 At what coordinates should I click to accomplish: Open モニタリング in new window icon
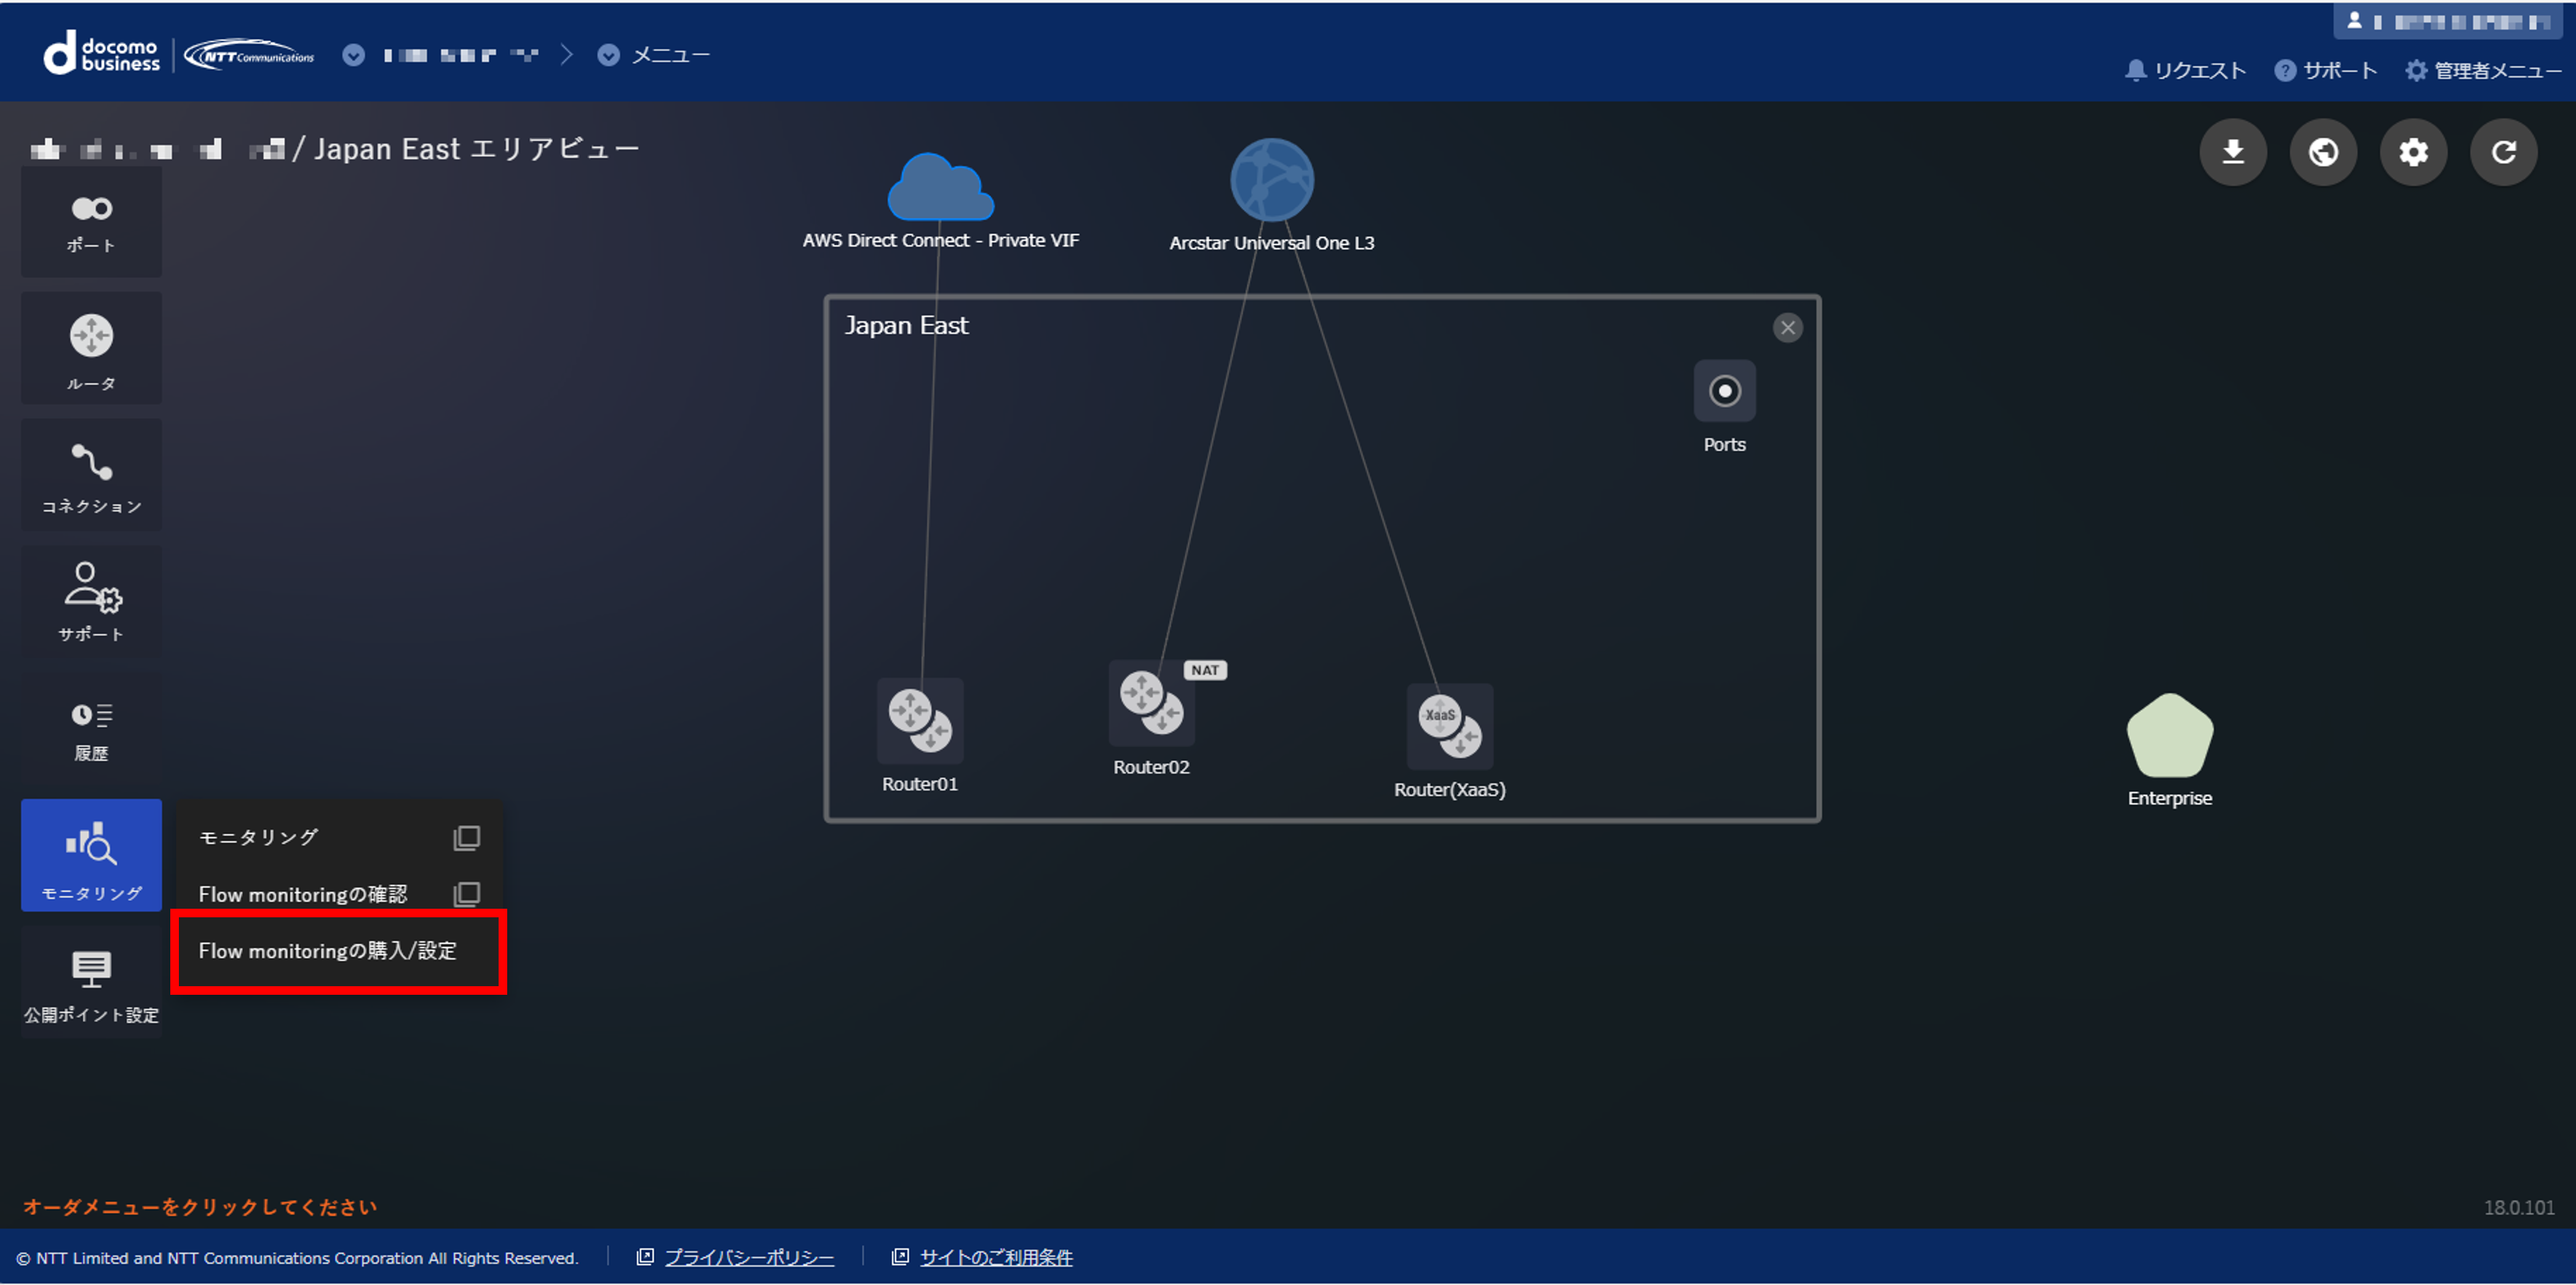tap(467, 838)
